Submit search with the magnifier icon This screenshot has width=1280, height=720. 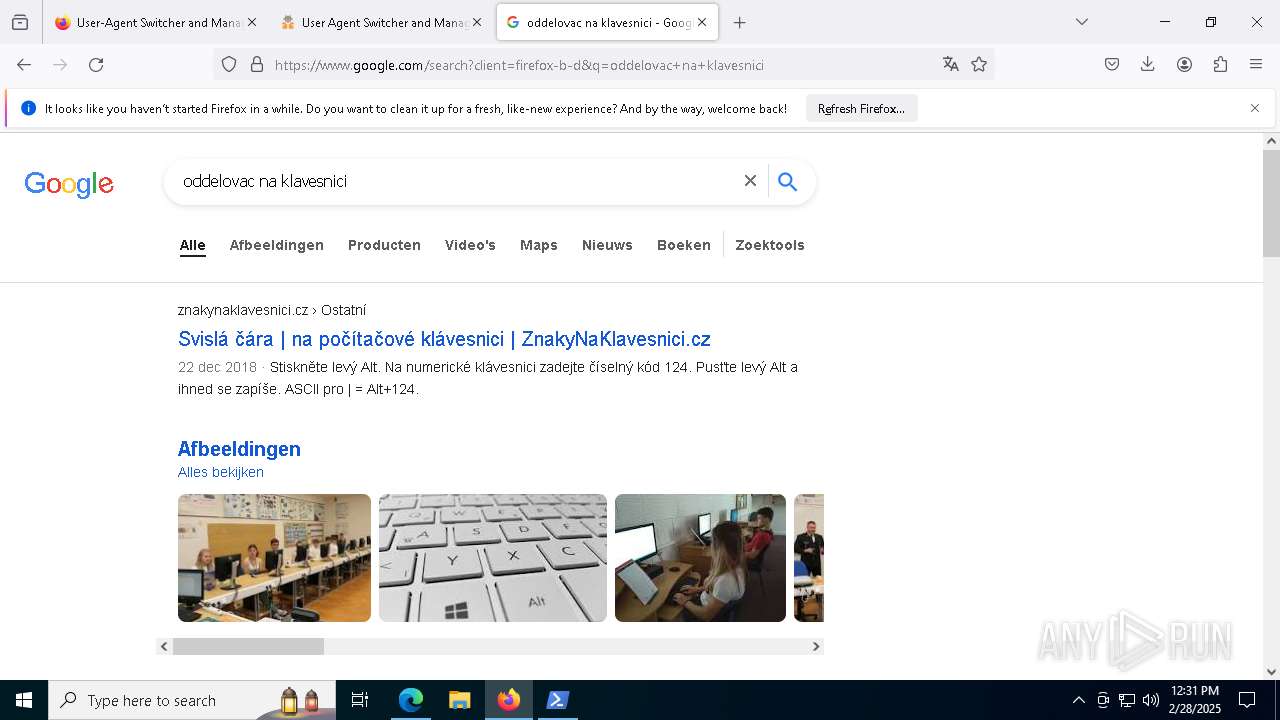(x=788, y=182)
